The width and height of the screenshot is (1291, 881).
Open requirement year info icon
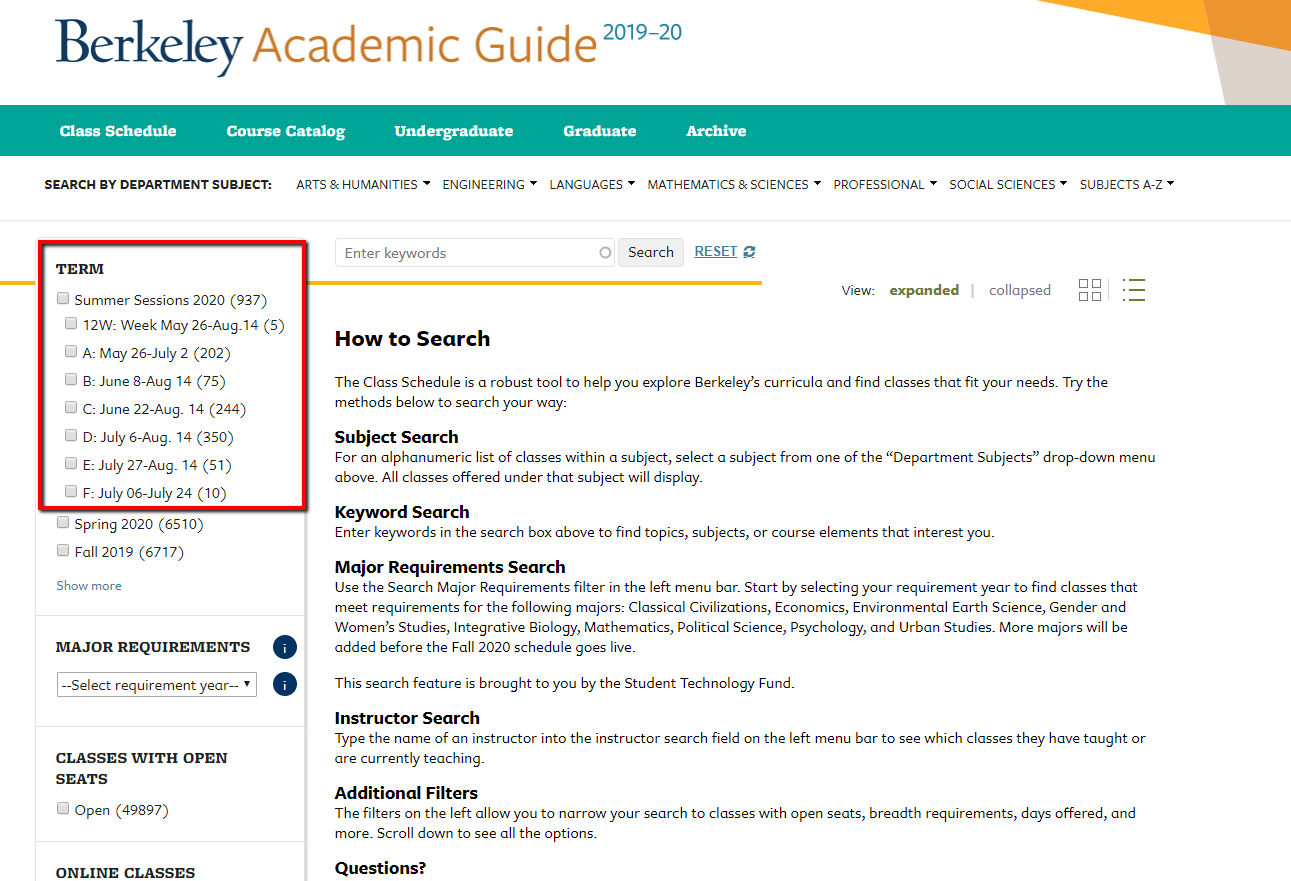pyautogui.click(x=285, y=684)
